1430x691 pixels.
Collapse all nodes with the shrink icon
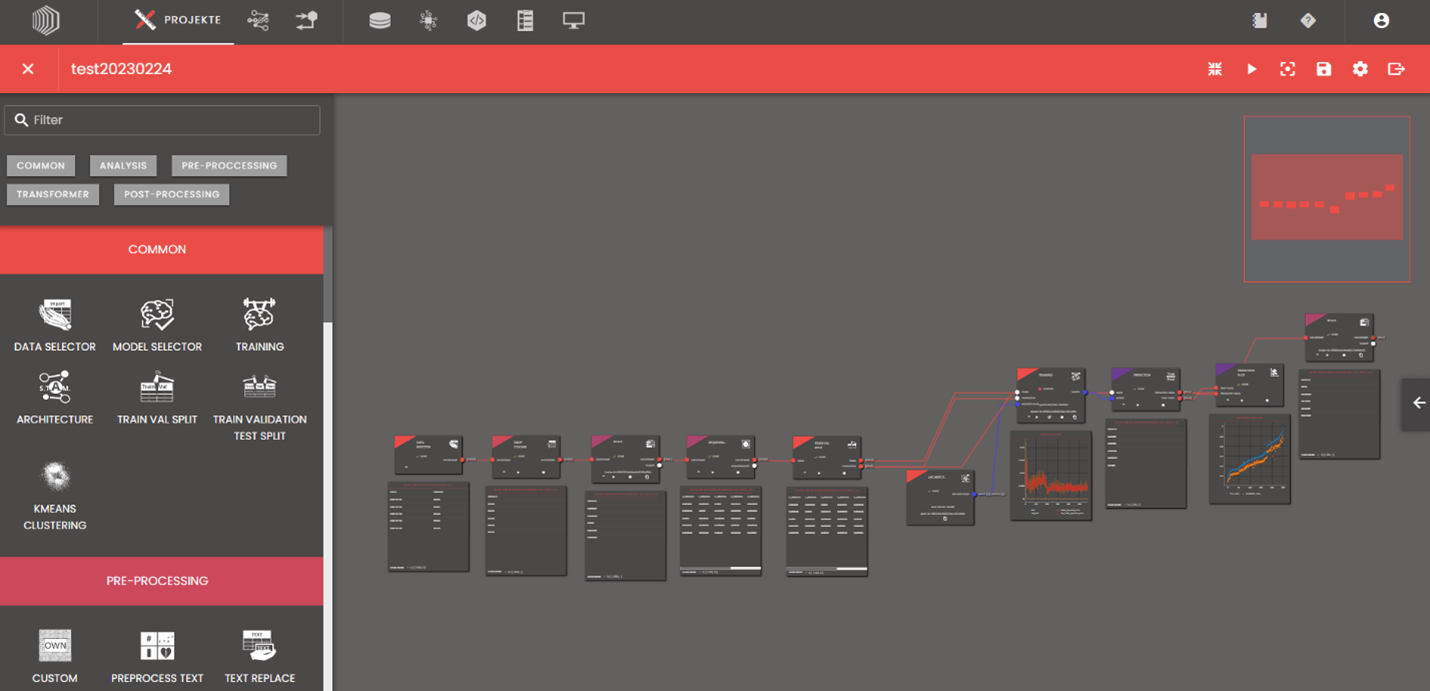pos(1215,69)
